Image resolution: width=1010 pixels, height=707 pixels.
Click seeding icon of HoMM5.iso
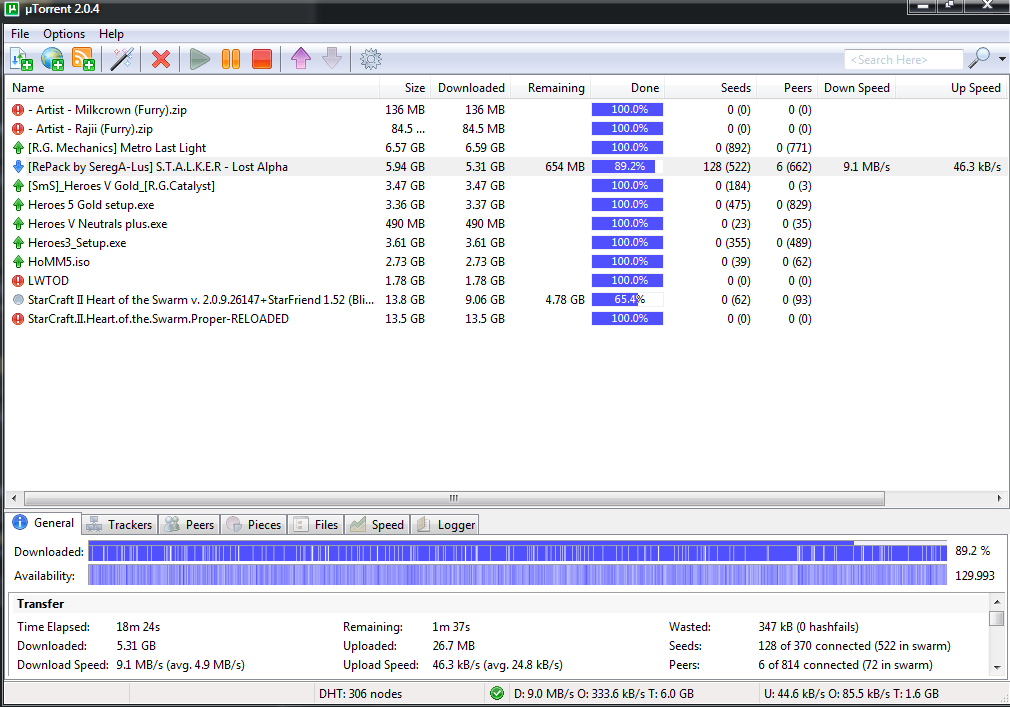click(x=18, y=262)
